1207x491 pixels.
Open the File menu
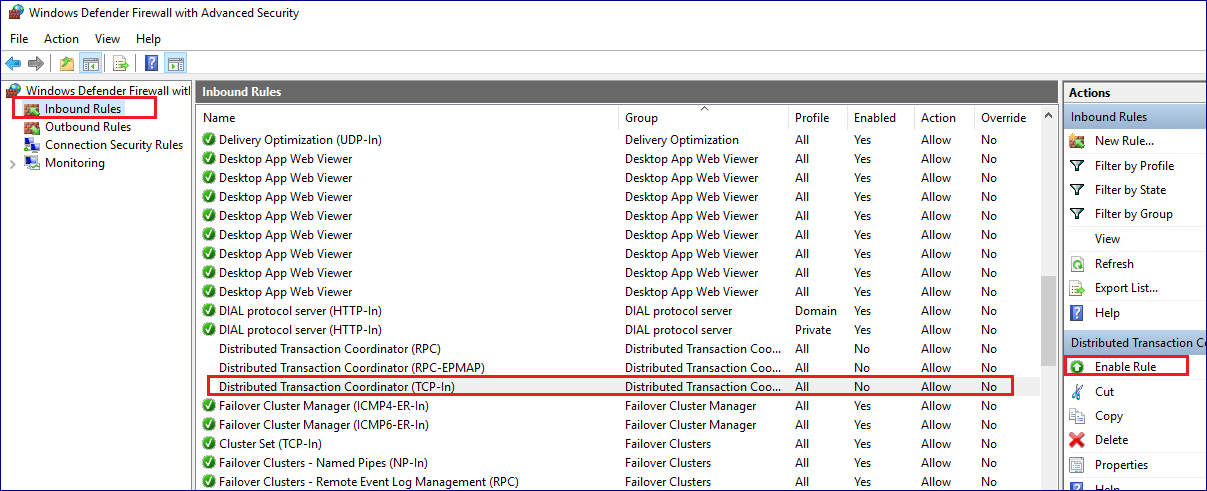(x=19, y=39)
